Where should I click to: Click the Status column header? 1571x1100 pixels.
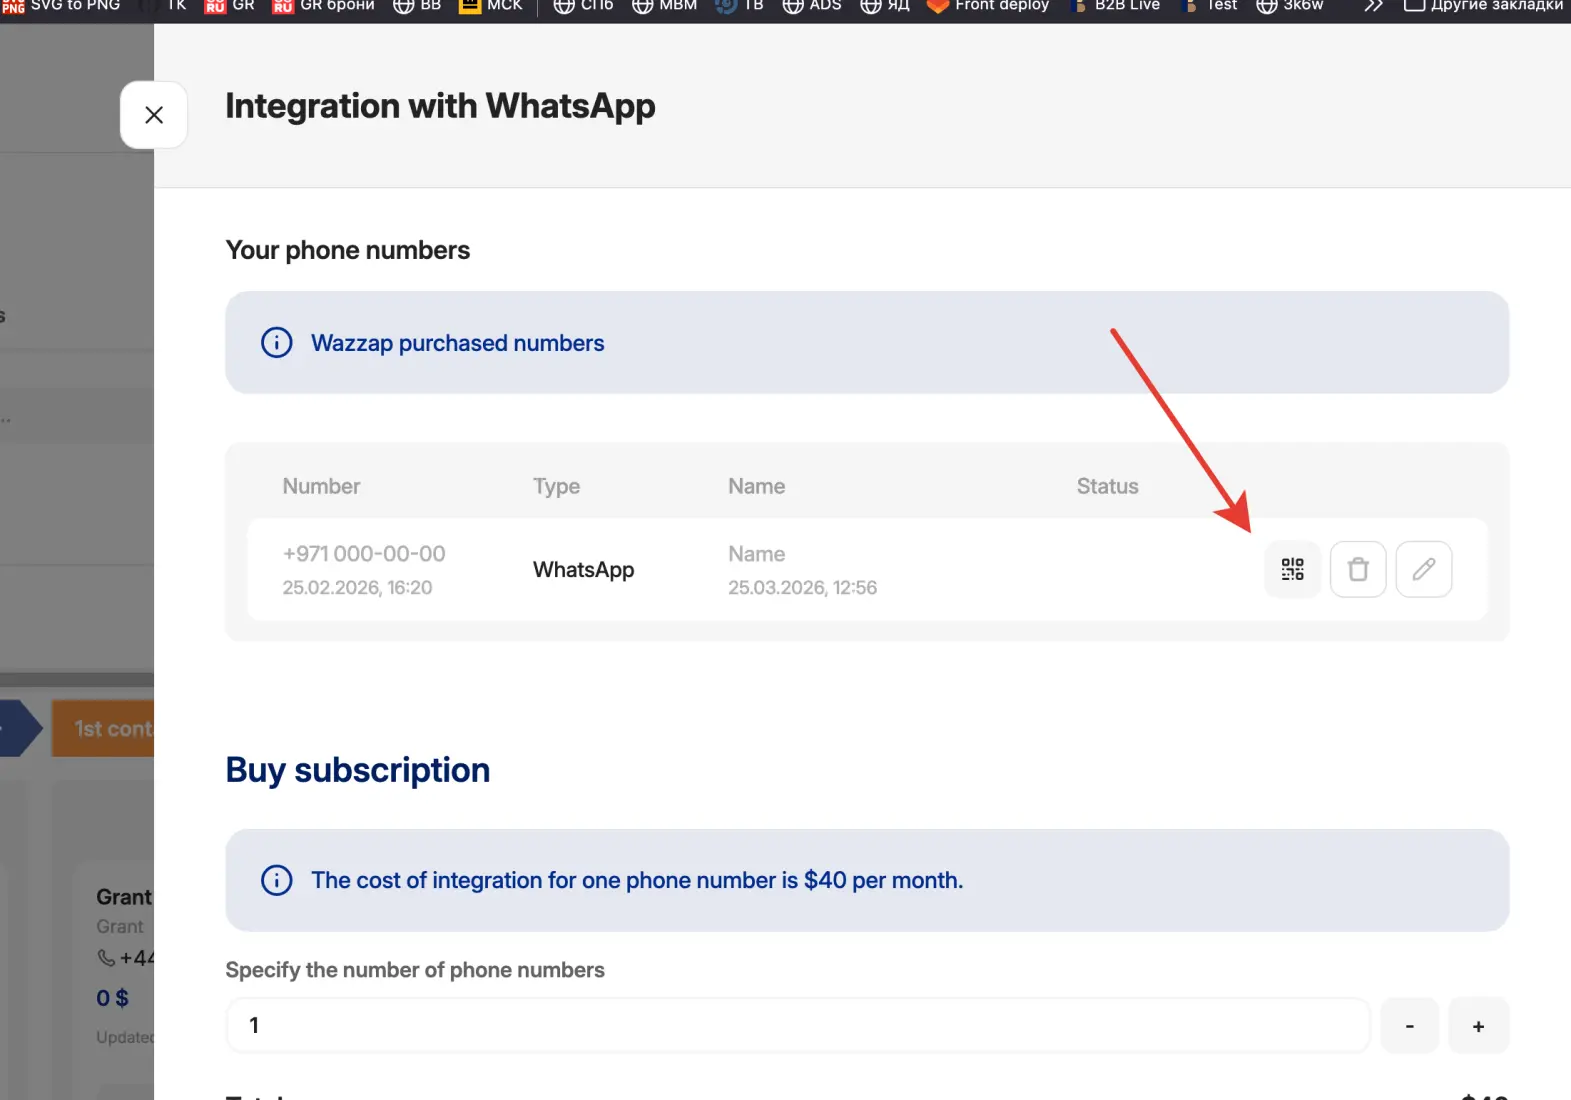tap(1108, 486)
